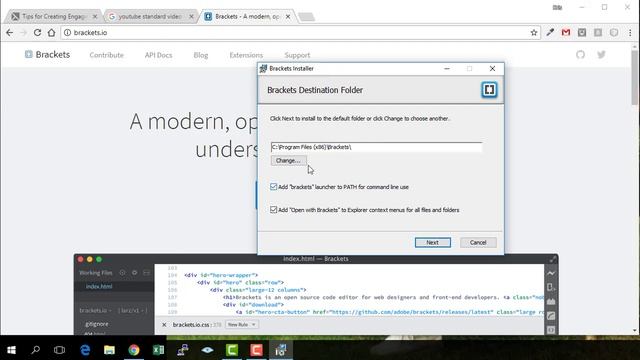Open Support in site navigation
Screen dimensions: 640x360
(297, 55)
